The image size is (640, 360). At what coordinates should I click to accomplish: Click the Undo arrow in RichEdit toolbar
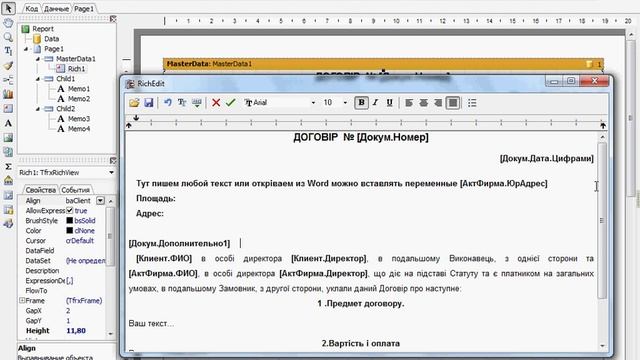tap(167, 102)
